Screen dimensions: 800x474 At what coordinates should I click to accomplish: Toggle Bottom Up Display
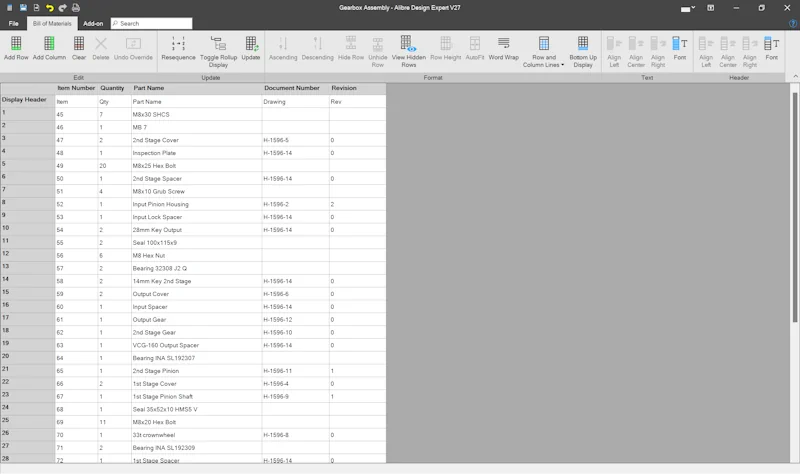[x=583, y=52]
